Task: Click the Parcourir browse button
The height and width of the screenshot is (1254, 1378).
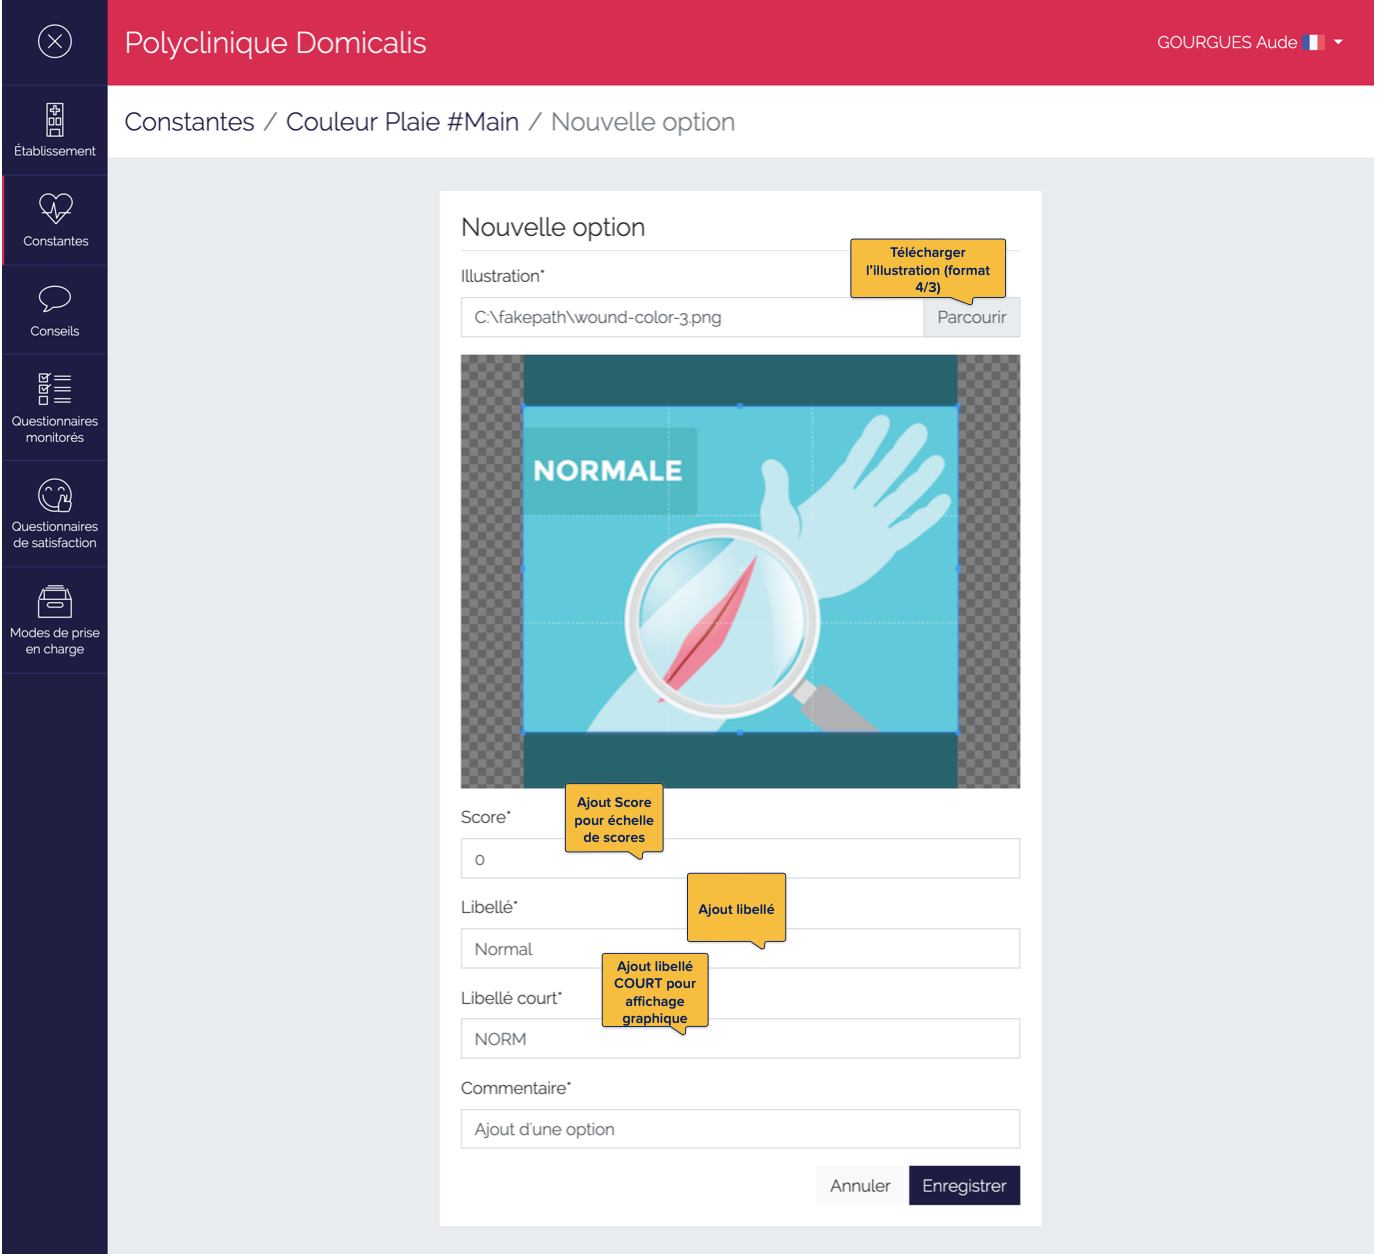Action: coord(971,317)
